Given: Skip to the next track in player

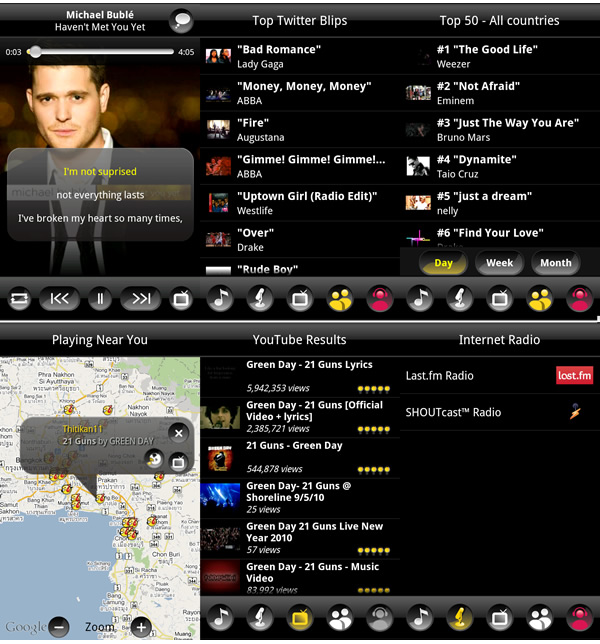Looking at the screenshot, I should click(140, 299).
